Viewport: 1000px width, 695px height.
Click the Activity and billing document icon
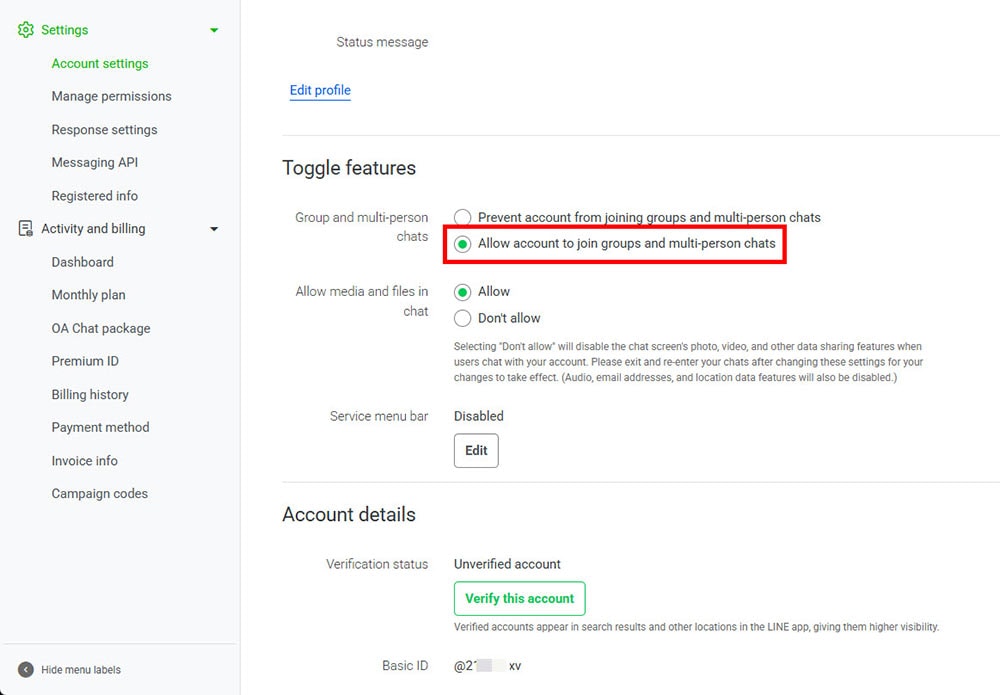point(26,228)
